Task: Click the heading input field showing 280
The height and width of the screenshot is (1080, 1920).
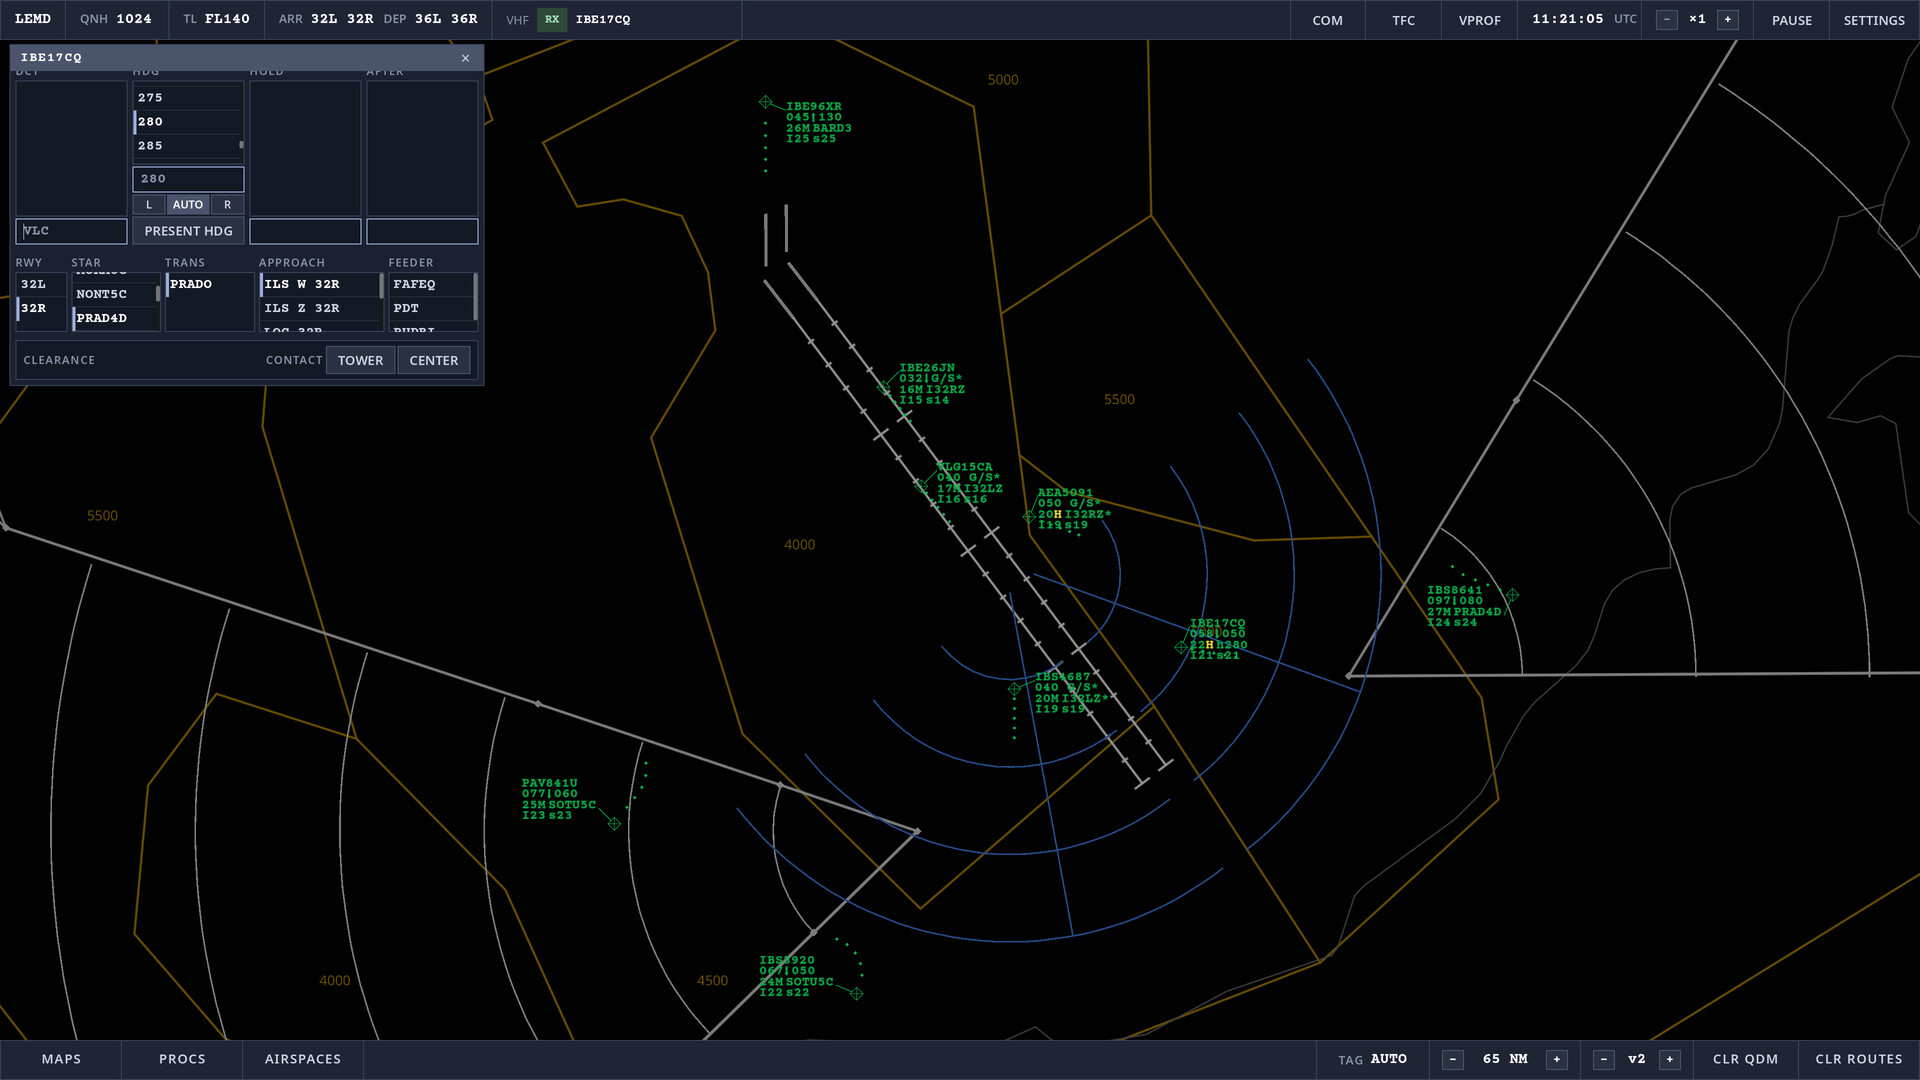Action: pyautogui.click(x=188, y=179)
